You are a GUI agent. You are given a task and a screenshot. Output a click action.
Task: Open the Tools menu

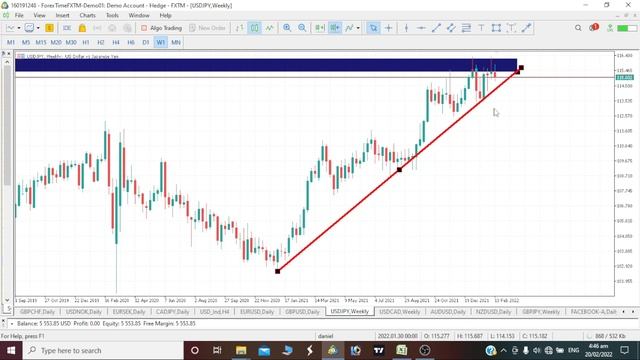tap(112, 15)
